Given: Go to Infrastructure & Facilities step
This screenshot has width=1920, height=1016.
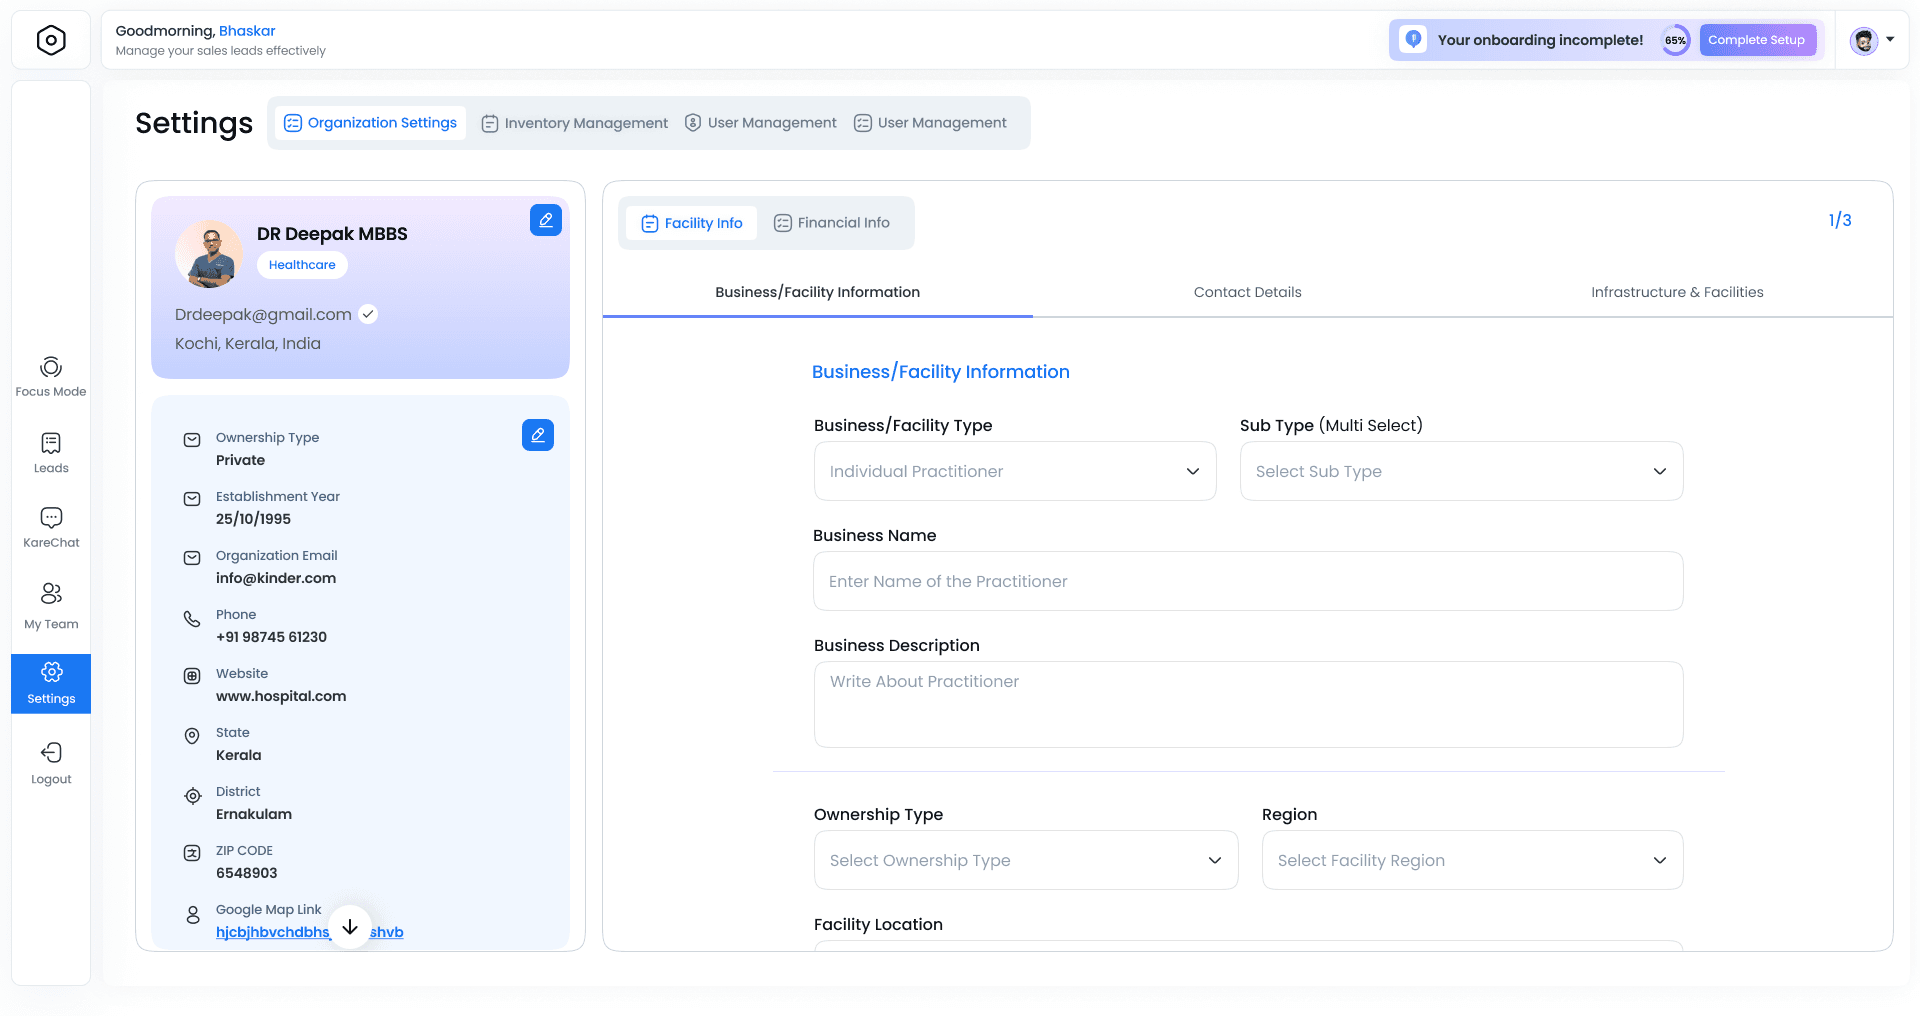Looking at the screenshot, I should pyautogui.click(x=1678, y=292).
